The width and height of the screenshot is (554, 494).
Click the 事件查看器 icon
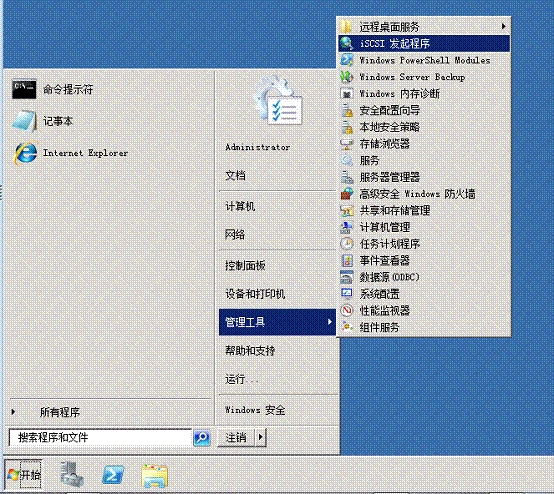click(x=347, y=261)
